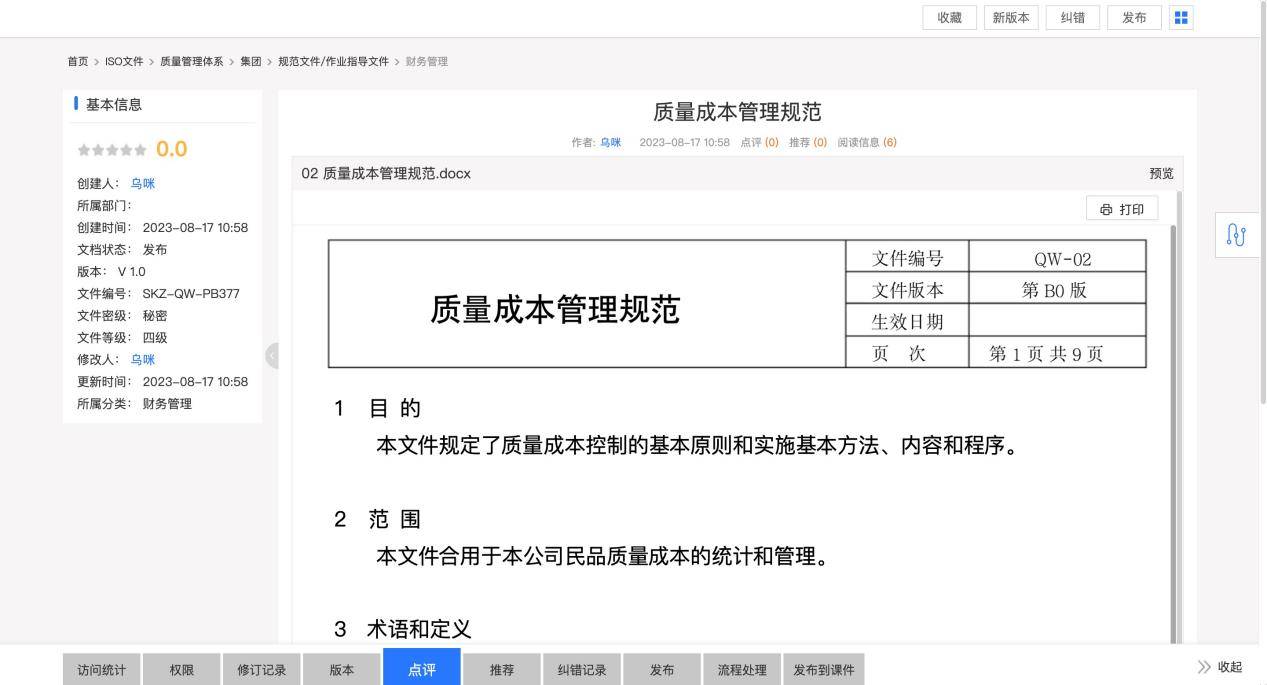Open 集团 breadcrumb link

pyautogui.click(x=250, y=62)
